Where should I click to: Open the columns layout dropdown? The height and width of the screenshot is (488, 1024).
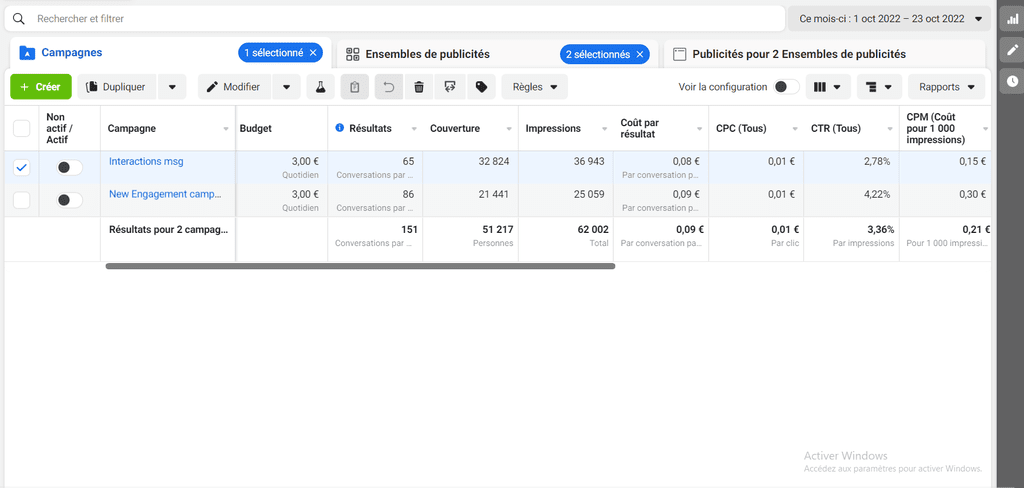[827, 87]
